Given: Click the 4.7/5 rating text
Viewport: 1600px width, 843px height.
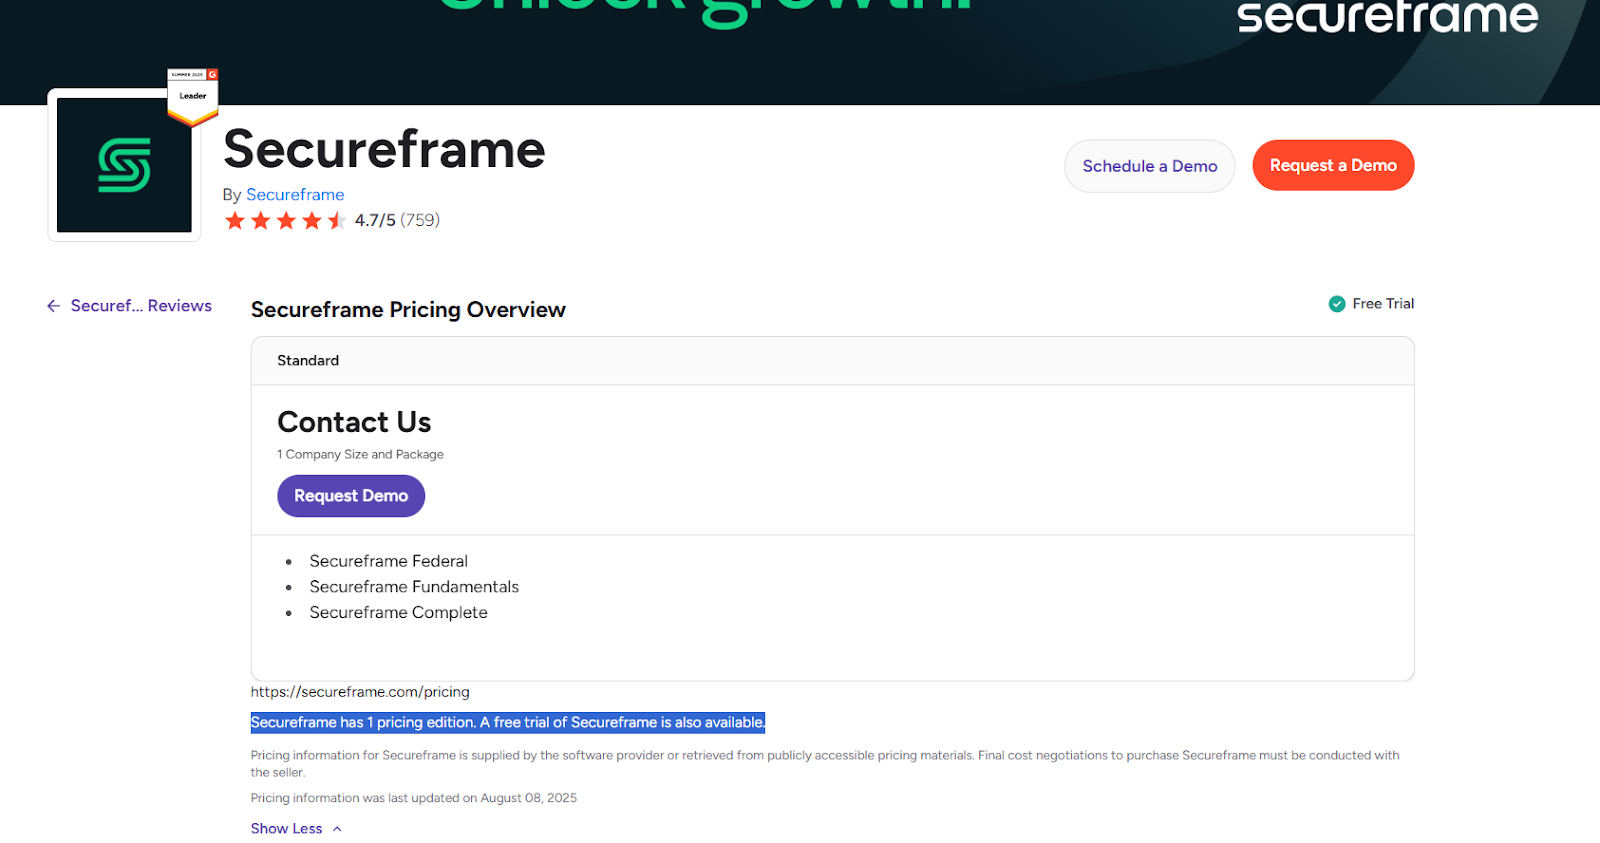Looking at the screenshot, I should coord(375,220).
